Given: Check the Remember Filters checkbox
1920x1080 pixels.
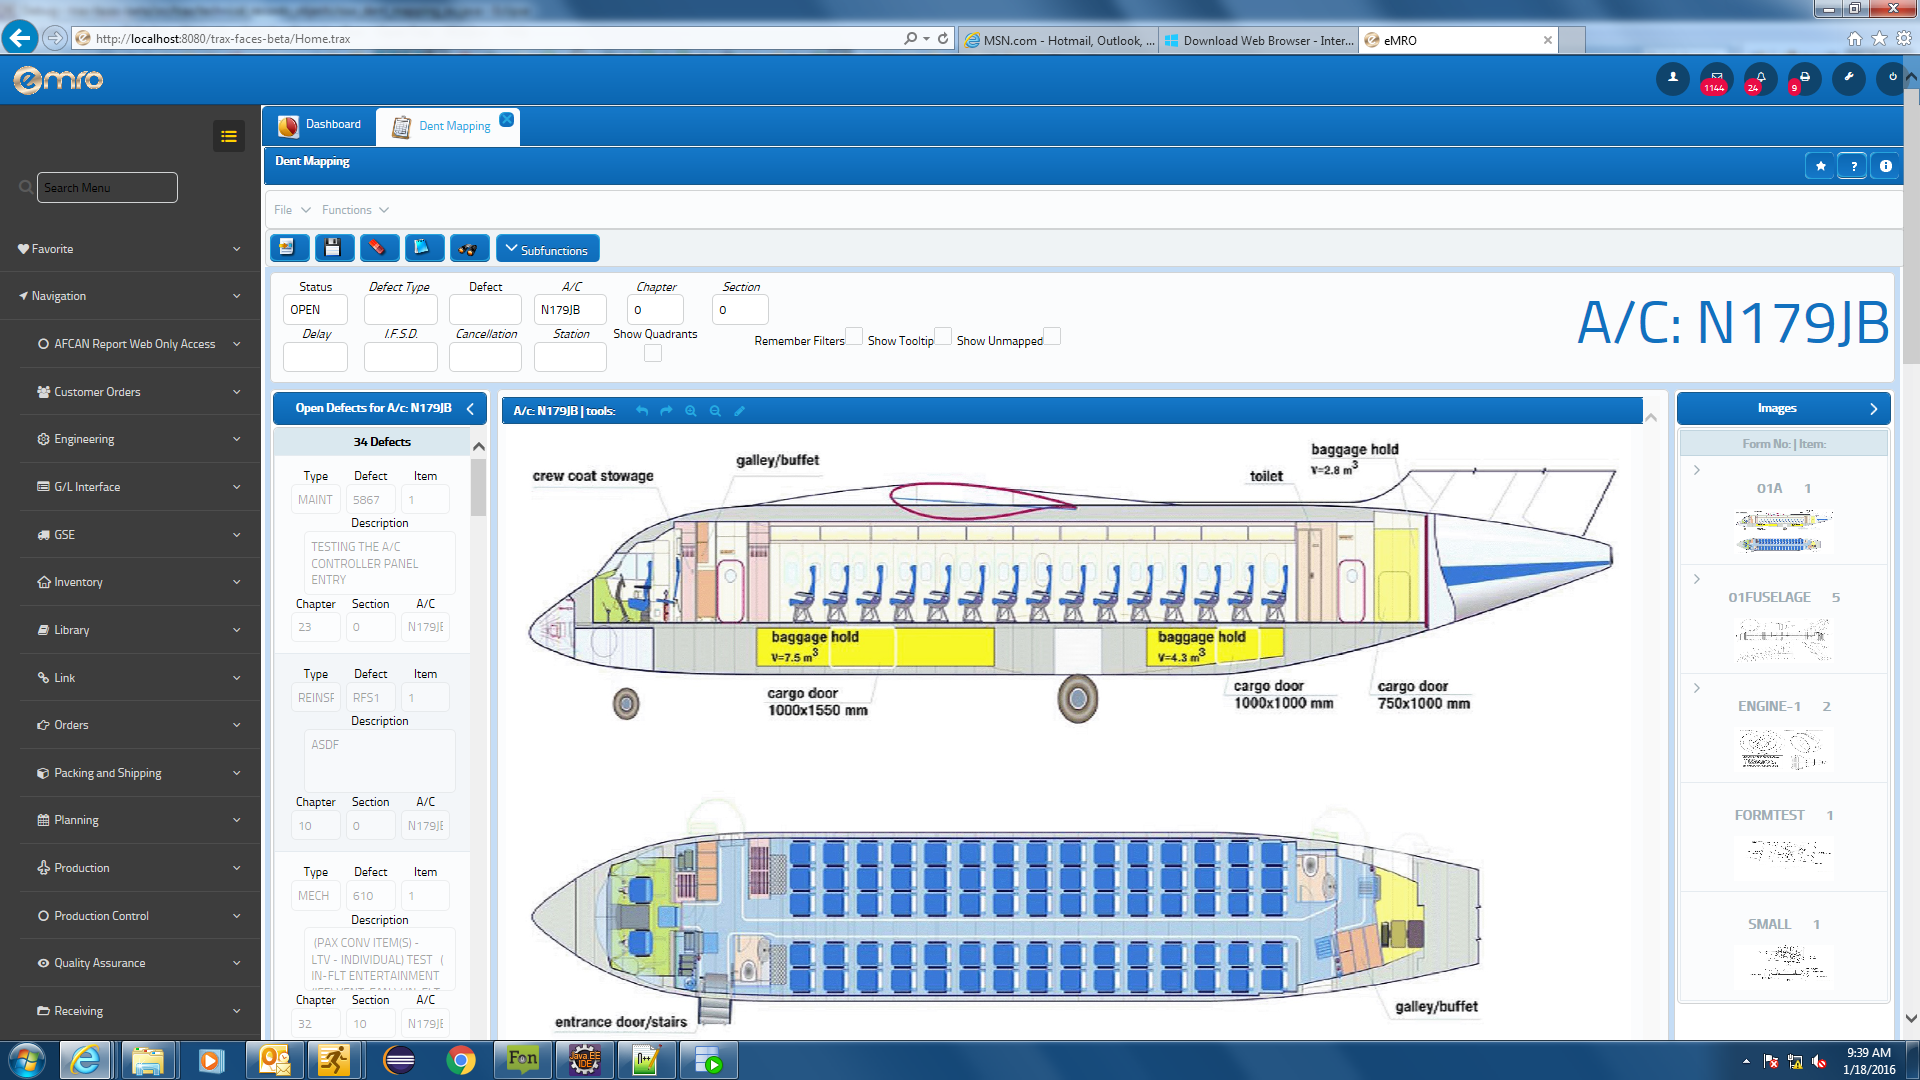Looking at the screenshot, I should click(x=854, y=337).
